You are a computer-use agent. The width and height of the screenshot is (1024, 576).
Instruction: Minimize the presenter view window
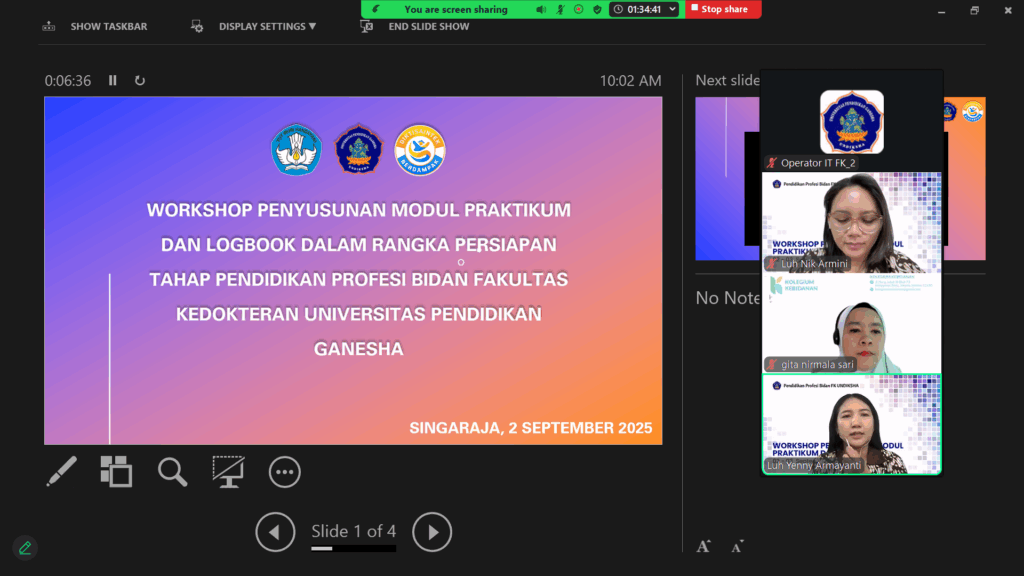coord(941,10)
